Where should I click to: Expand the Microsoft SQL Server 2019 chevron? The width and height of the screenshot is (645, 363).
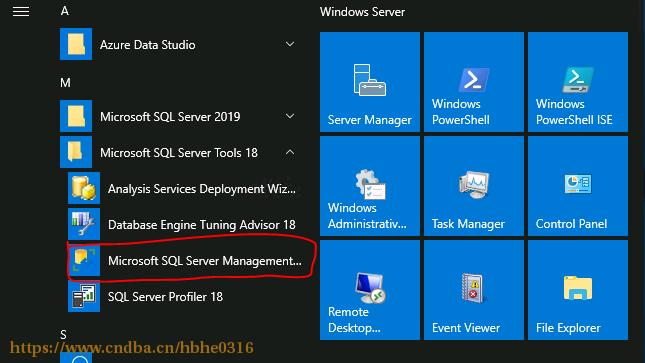[290, 116]
